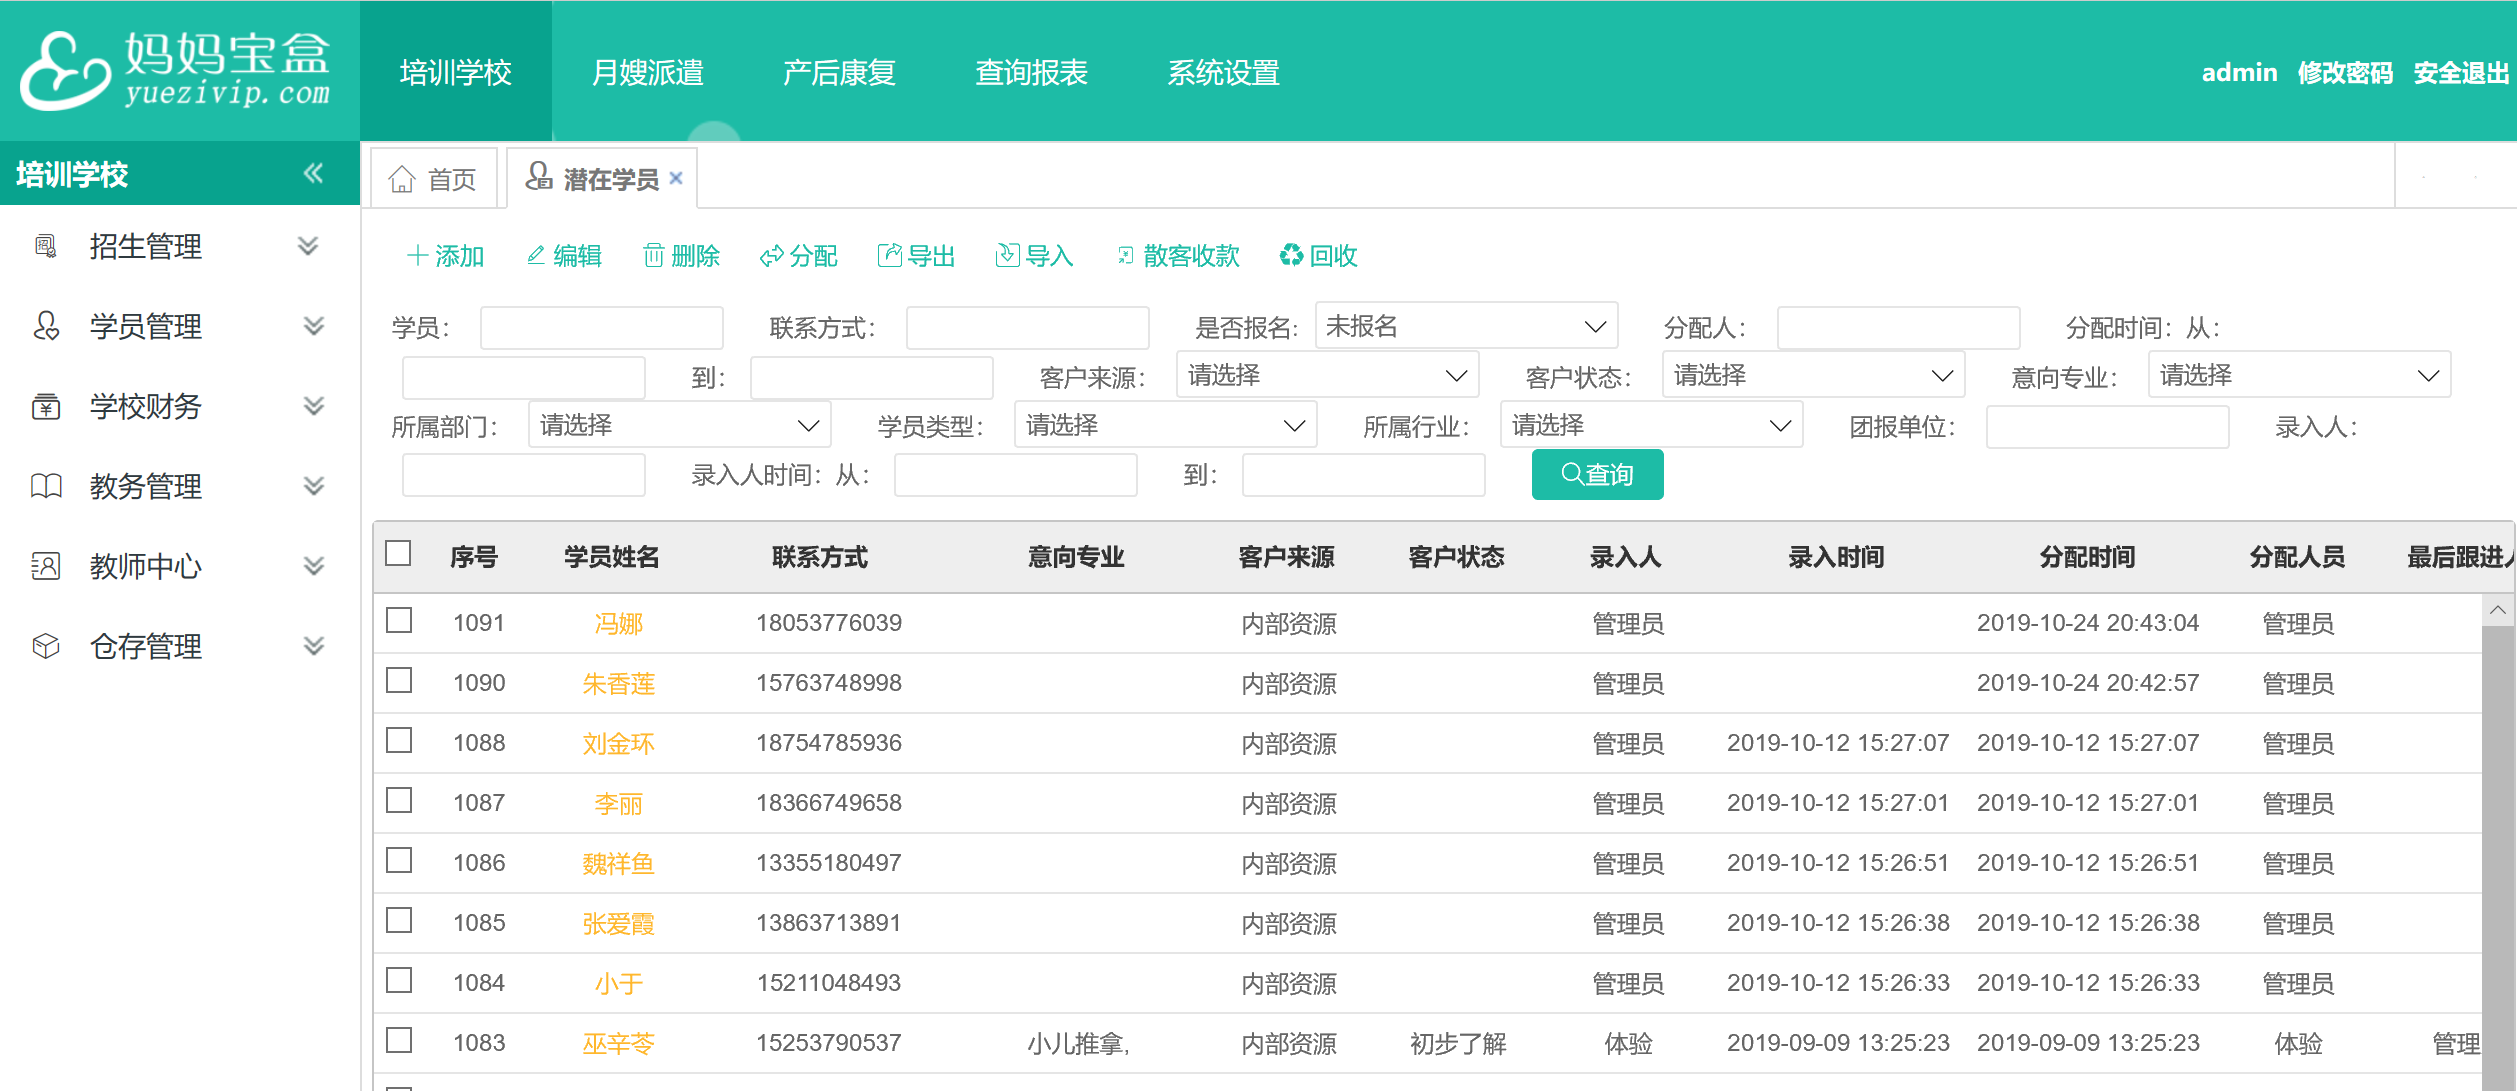This screenshot has height=1091, width=2517.
Task: Expand the 学员管理 menu chevron
Action: (x=314, y=326)
